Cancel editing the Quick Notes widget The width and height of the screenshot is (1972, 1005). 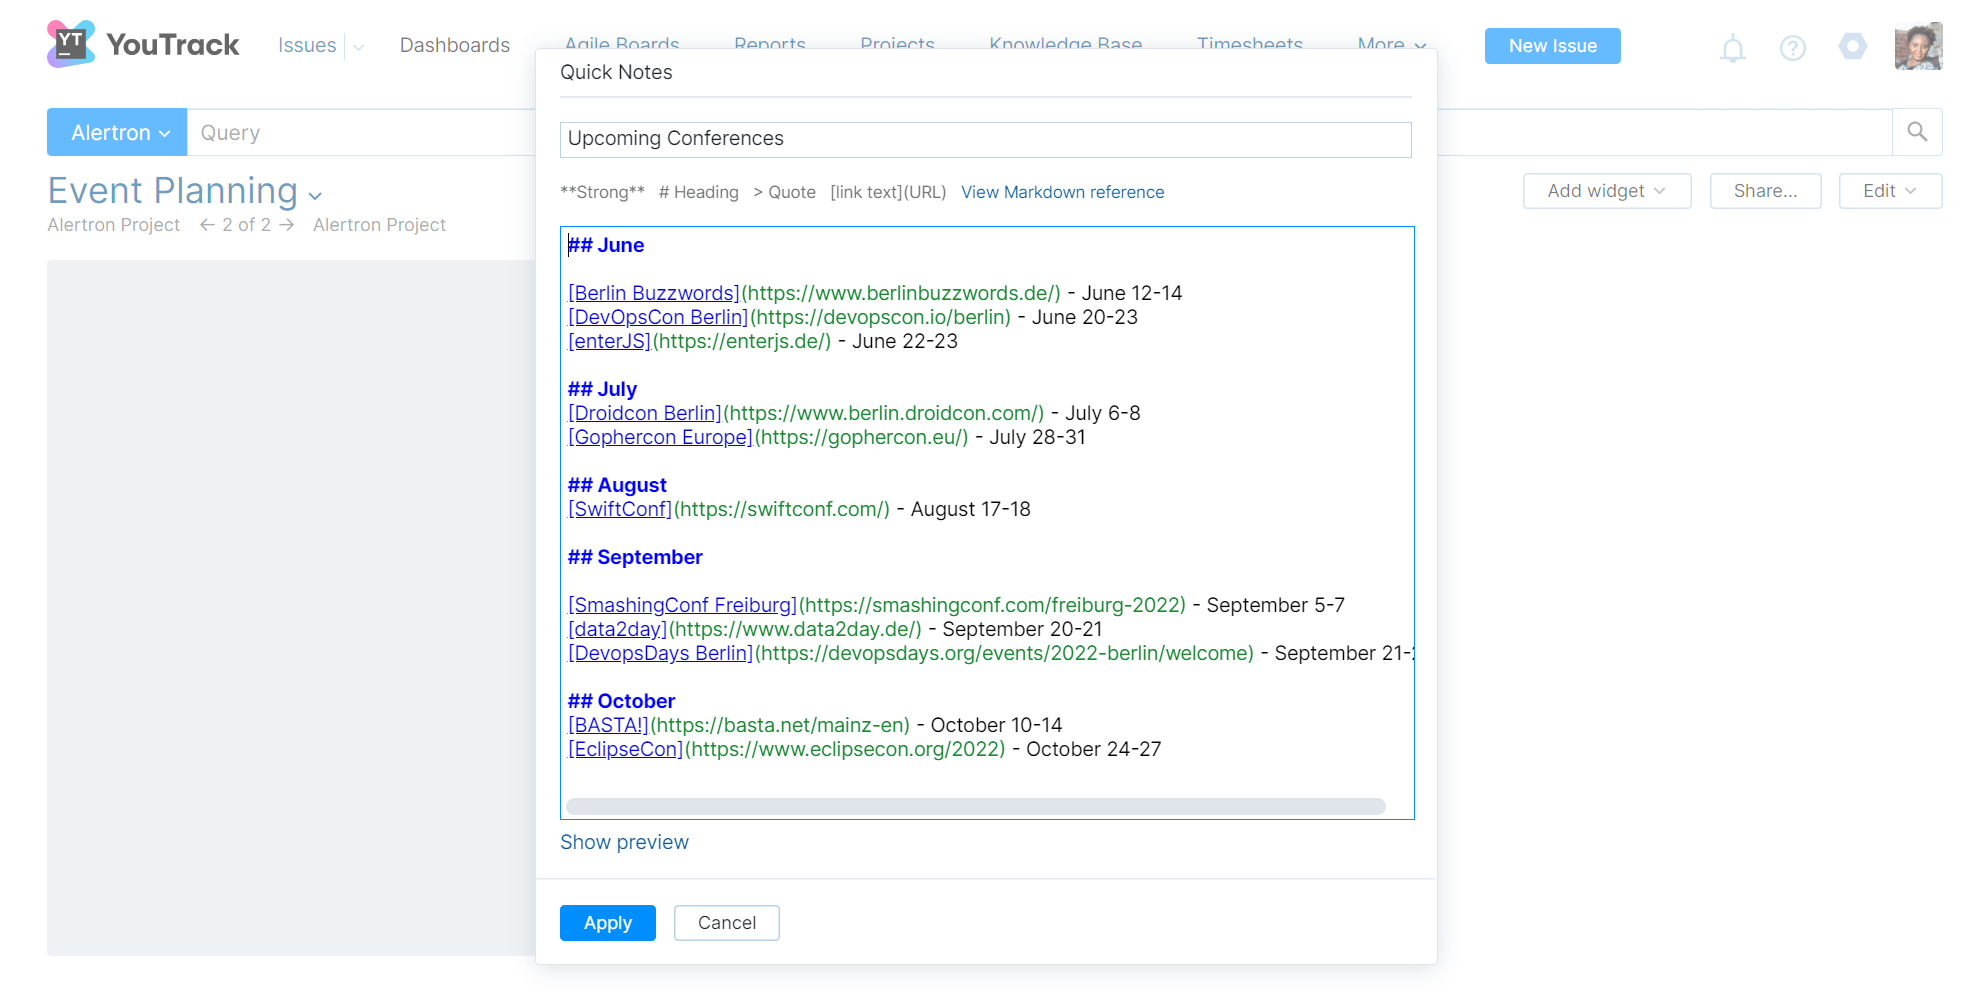726,922
